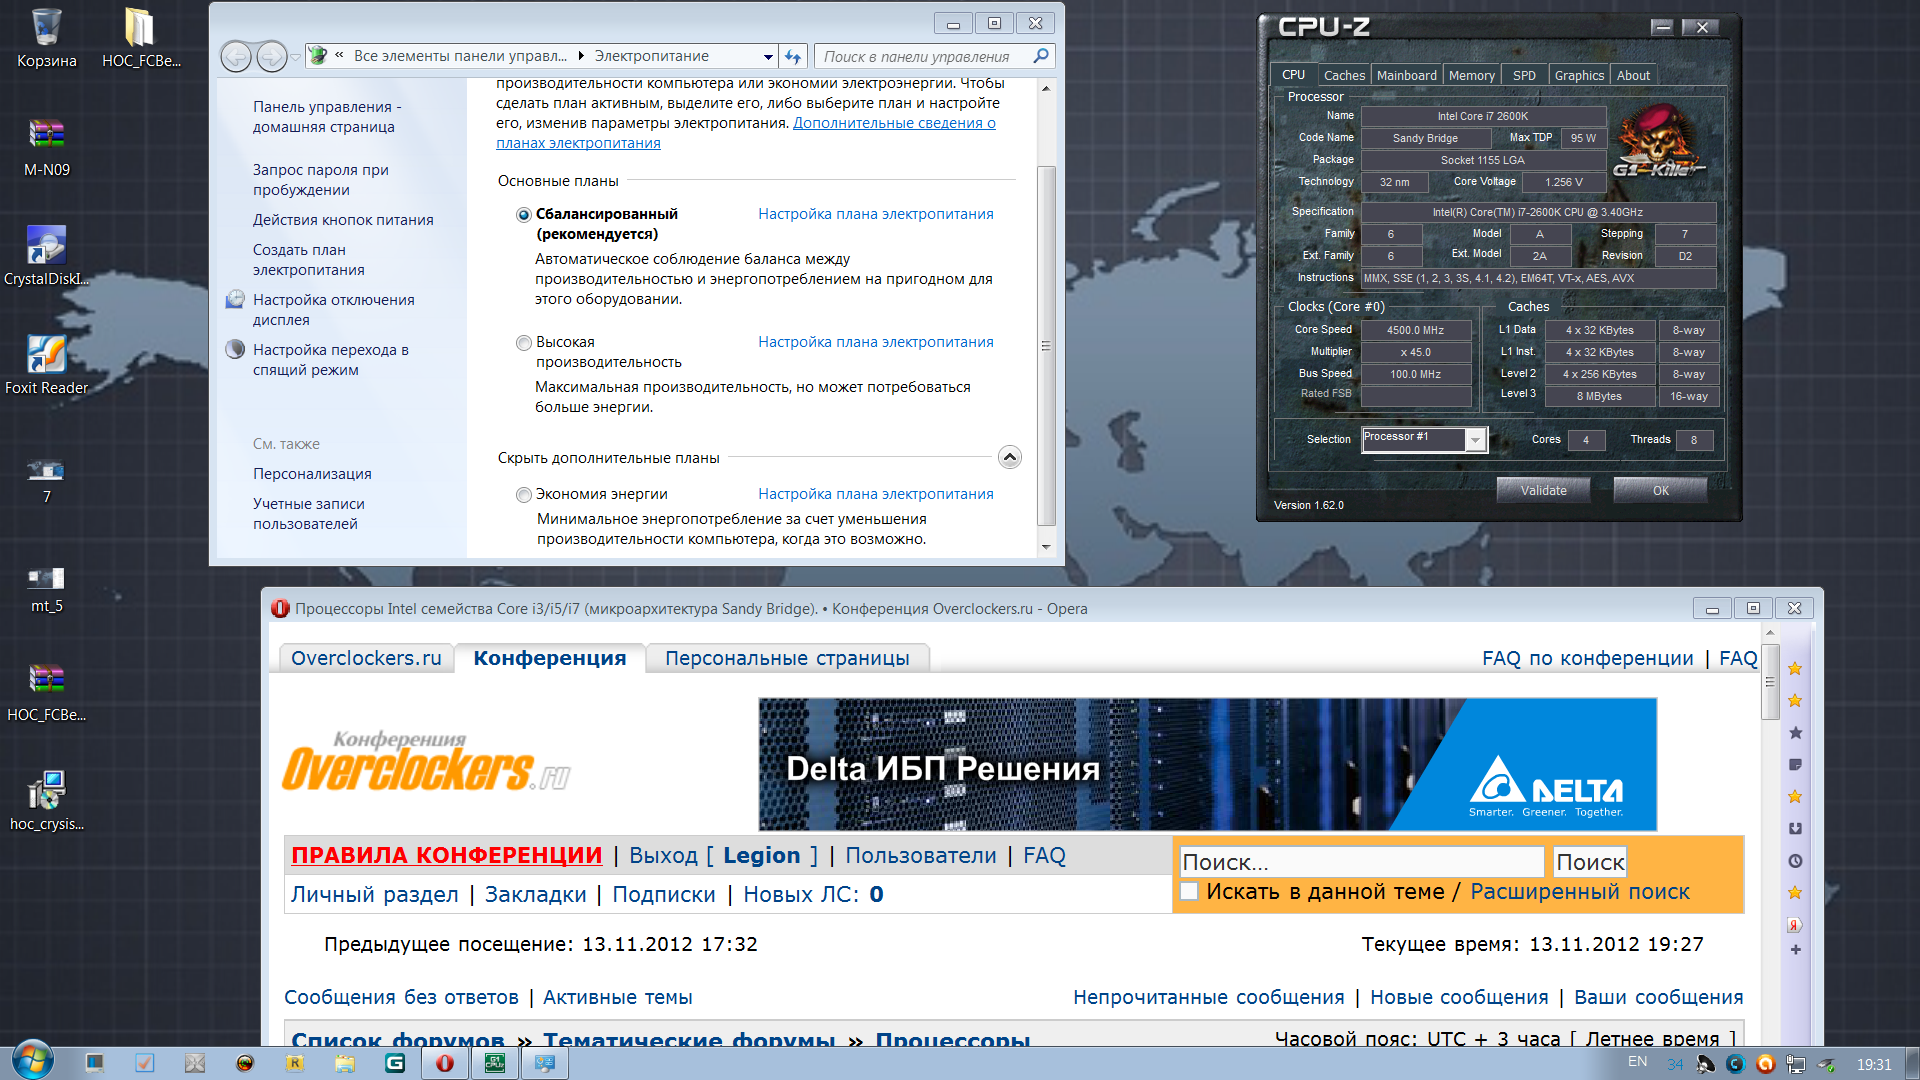1920x1080 pixels.
Task: Click Opera icon in the taskbar
Action: coord(445,1063)
